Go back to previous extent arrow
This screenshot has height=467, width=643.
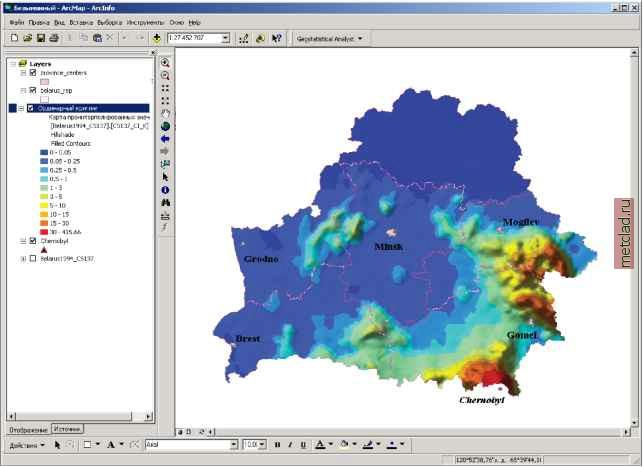166,139
